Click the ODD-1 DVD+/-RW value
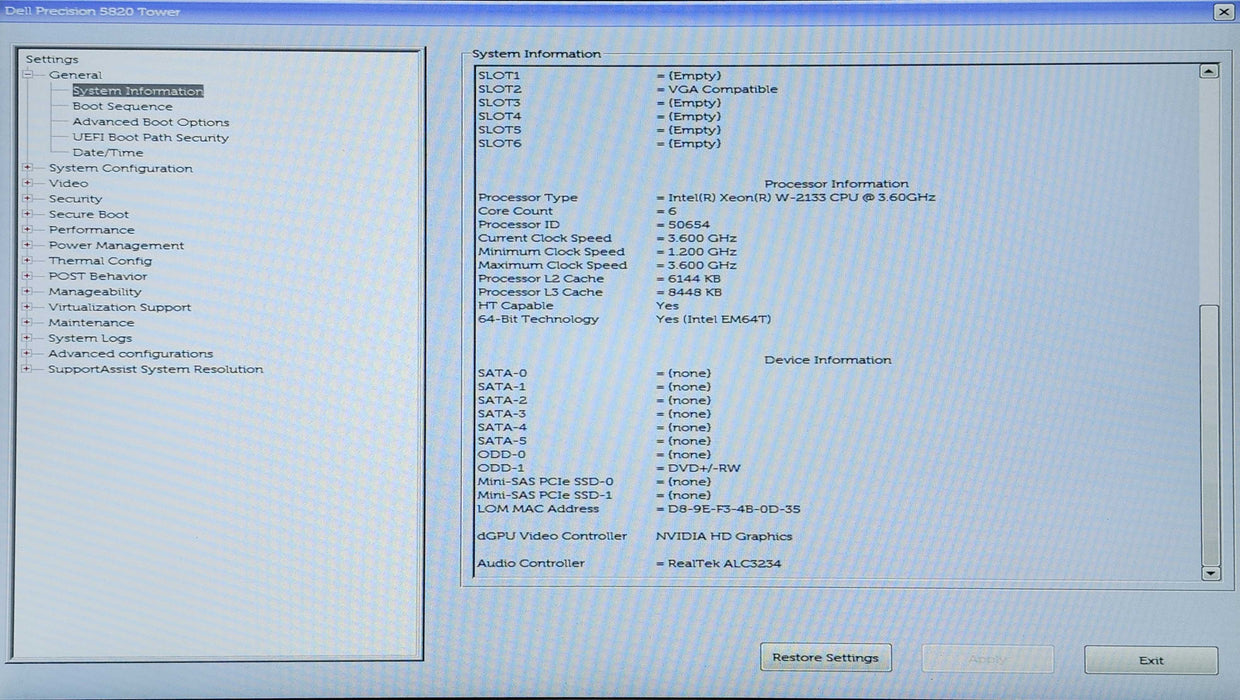This screenshot has height=700, width=1240. 704,468
